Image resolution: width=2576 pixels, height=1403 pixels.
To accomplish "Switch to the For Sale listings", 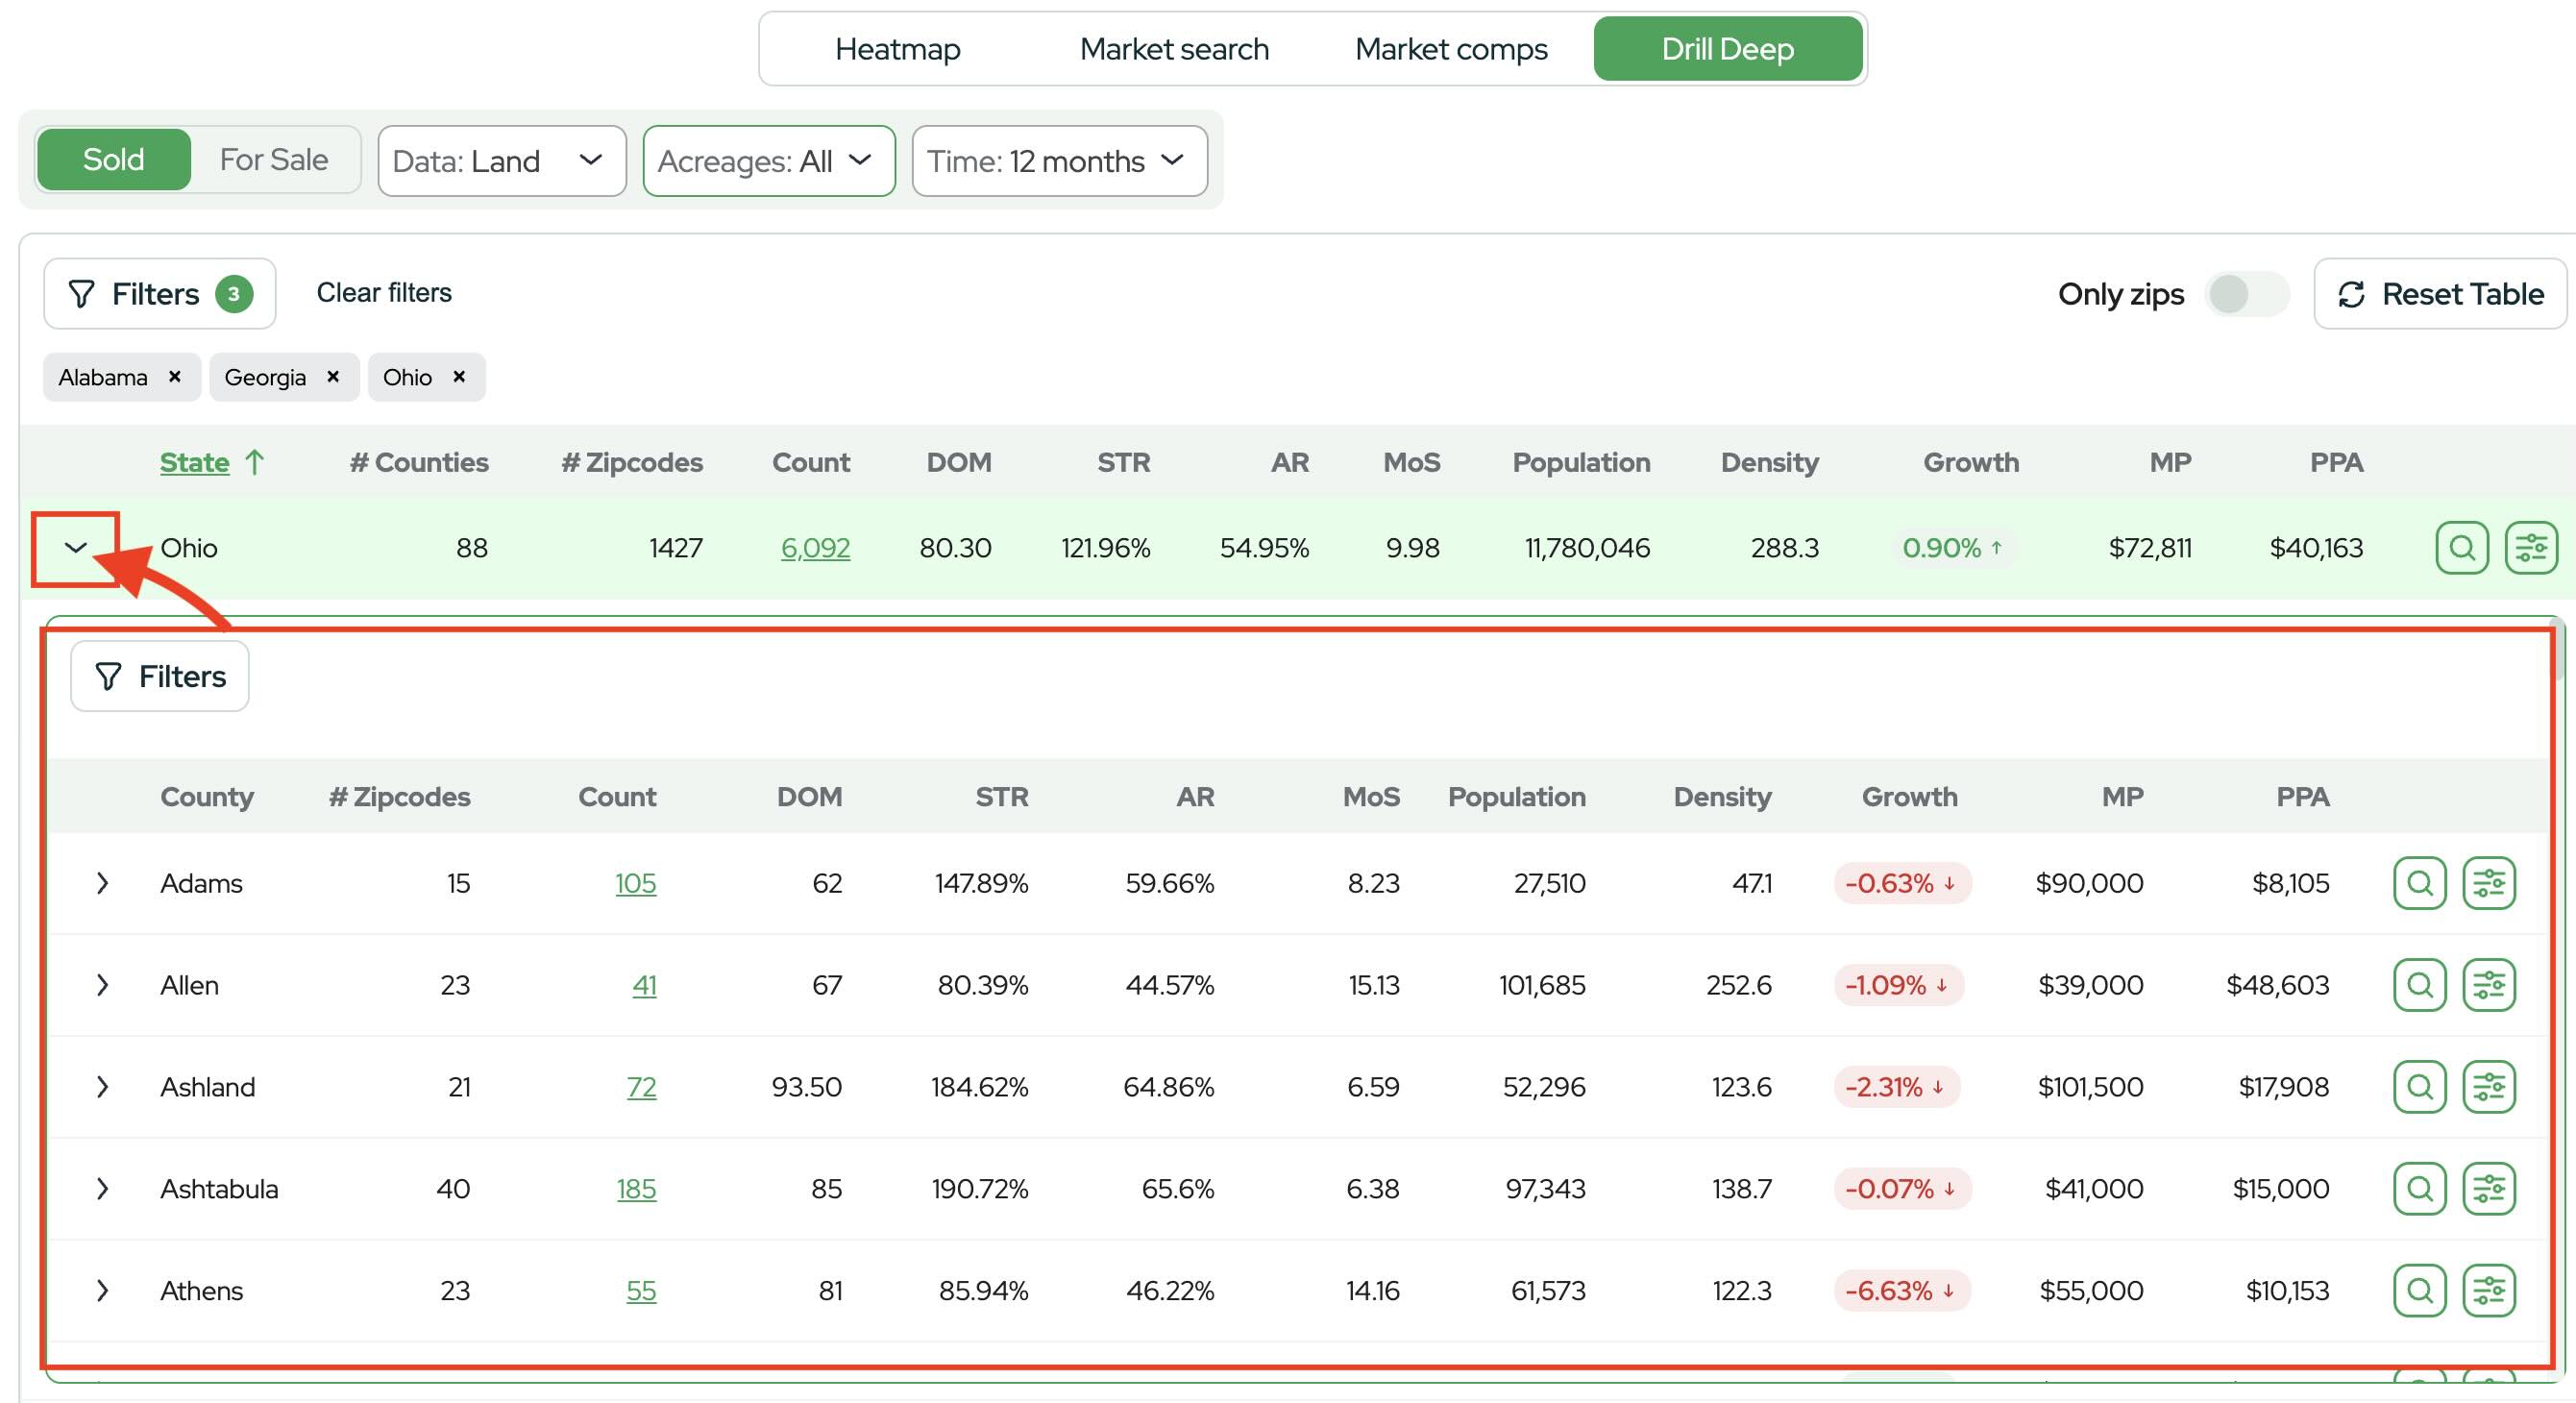I will (273, 160).
